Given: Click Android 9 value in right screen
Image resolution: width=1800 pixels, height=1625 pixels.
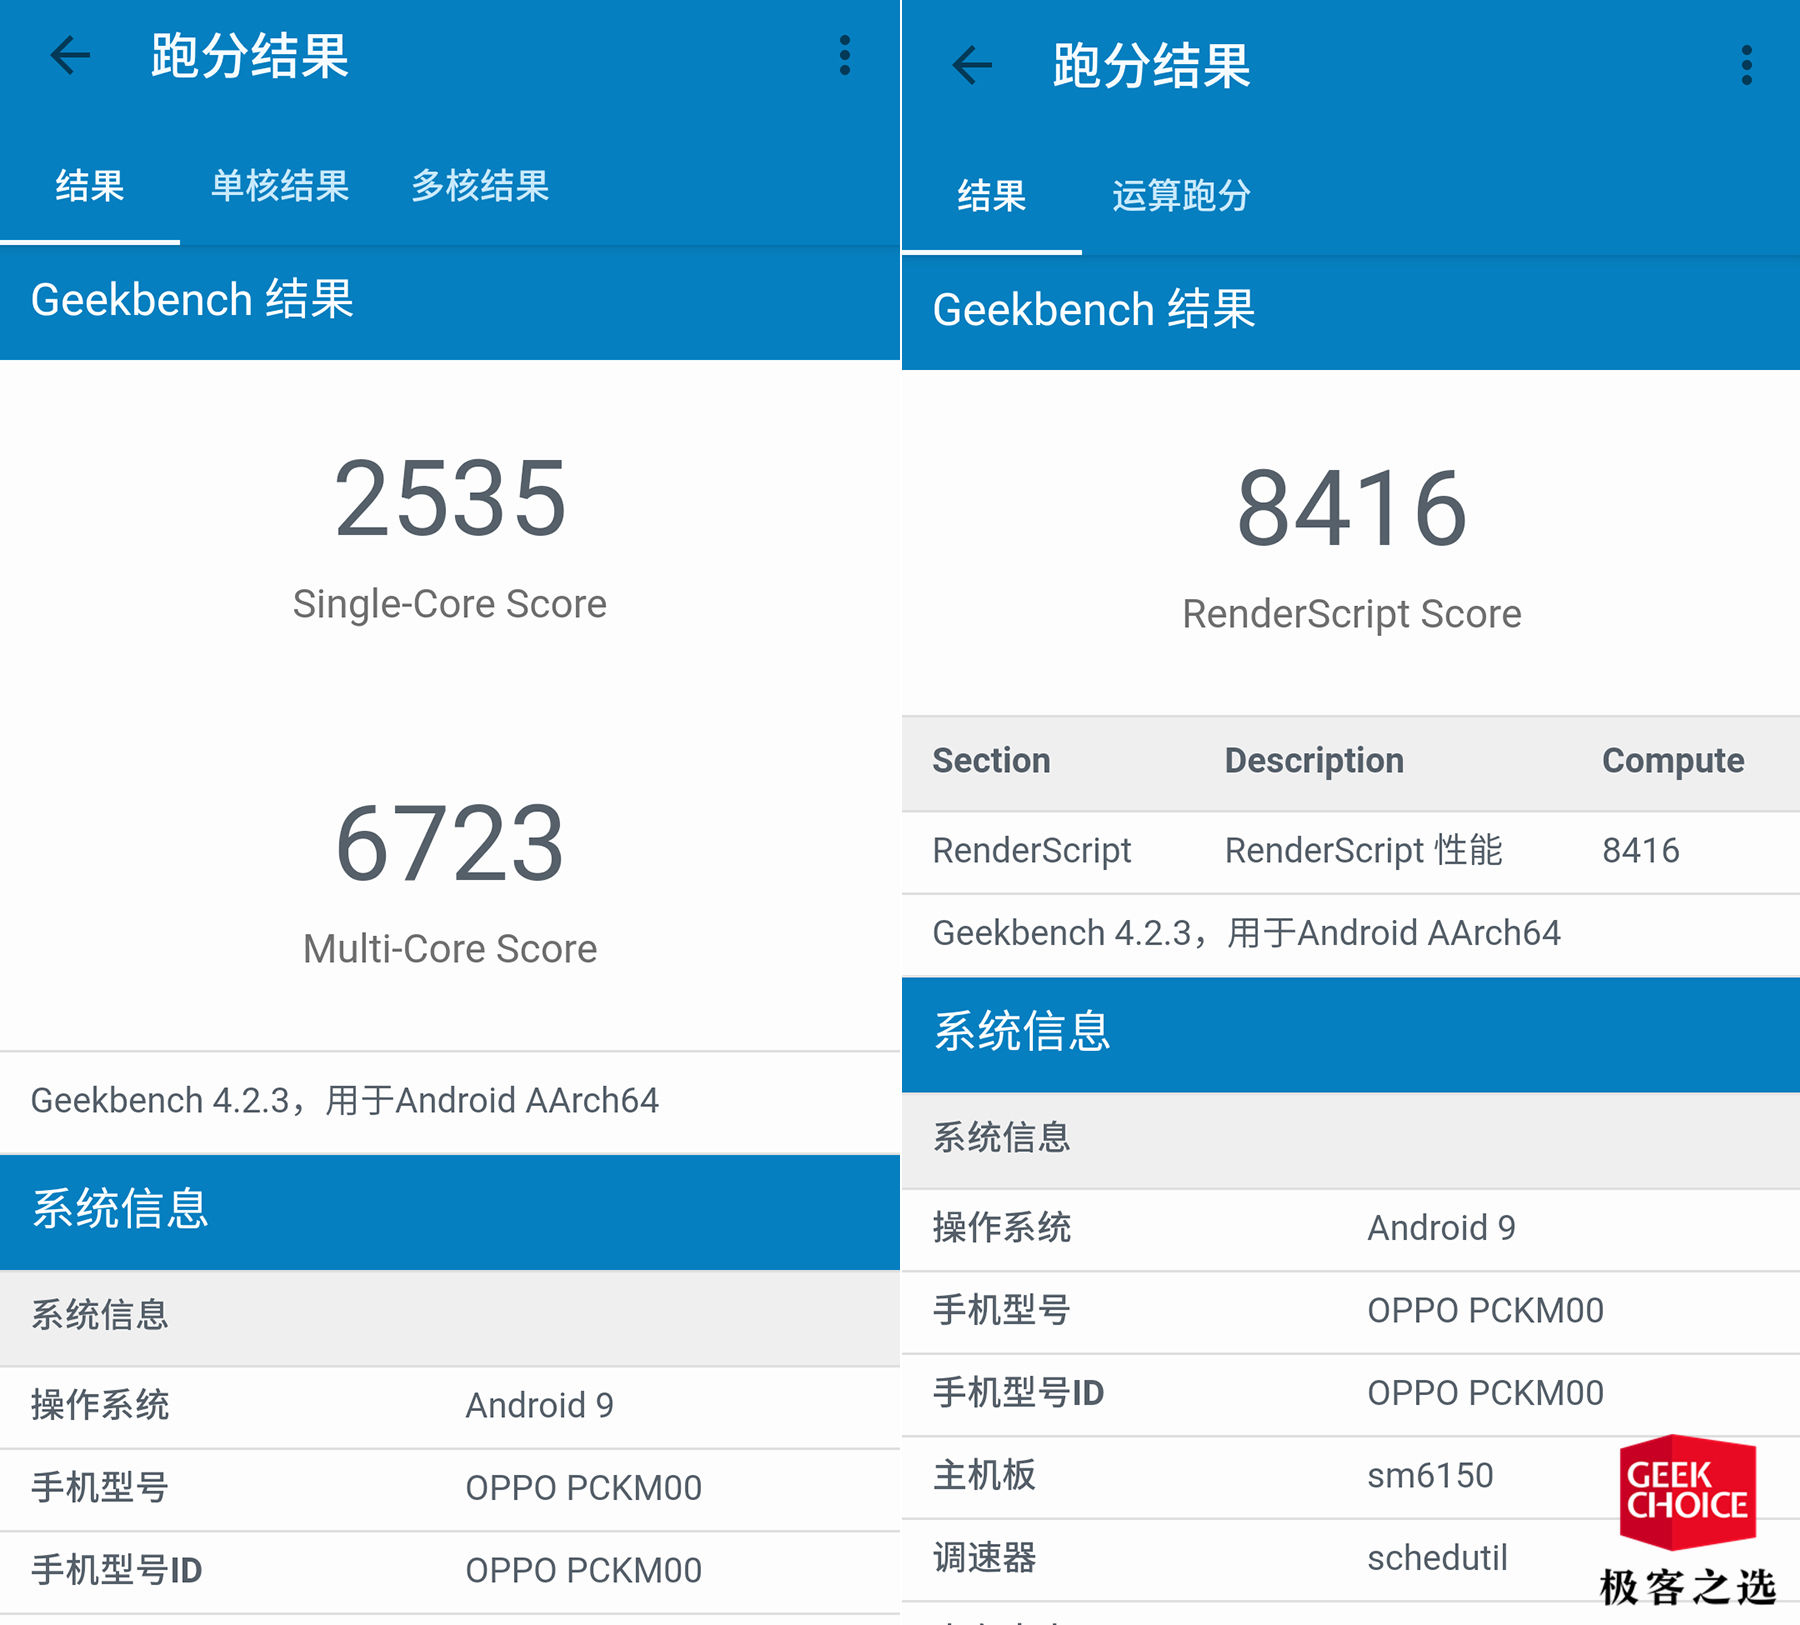Looking at the screenshot, I should [x=1442, y=1228].
